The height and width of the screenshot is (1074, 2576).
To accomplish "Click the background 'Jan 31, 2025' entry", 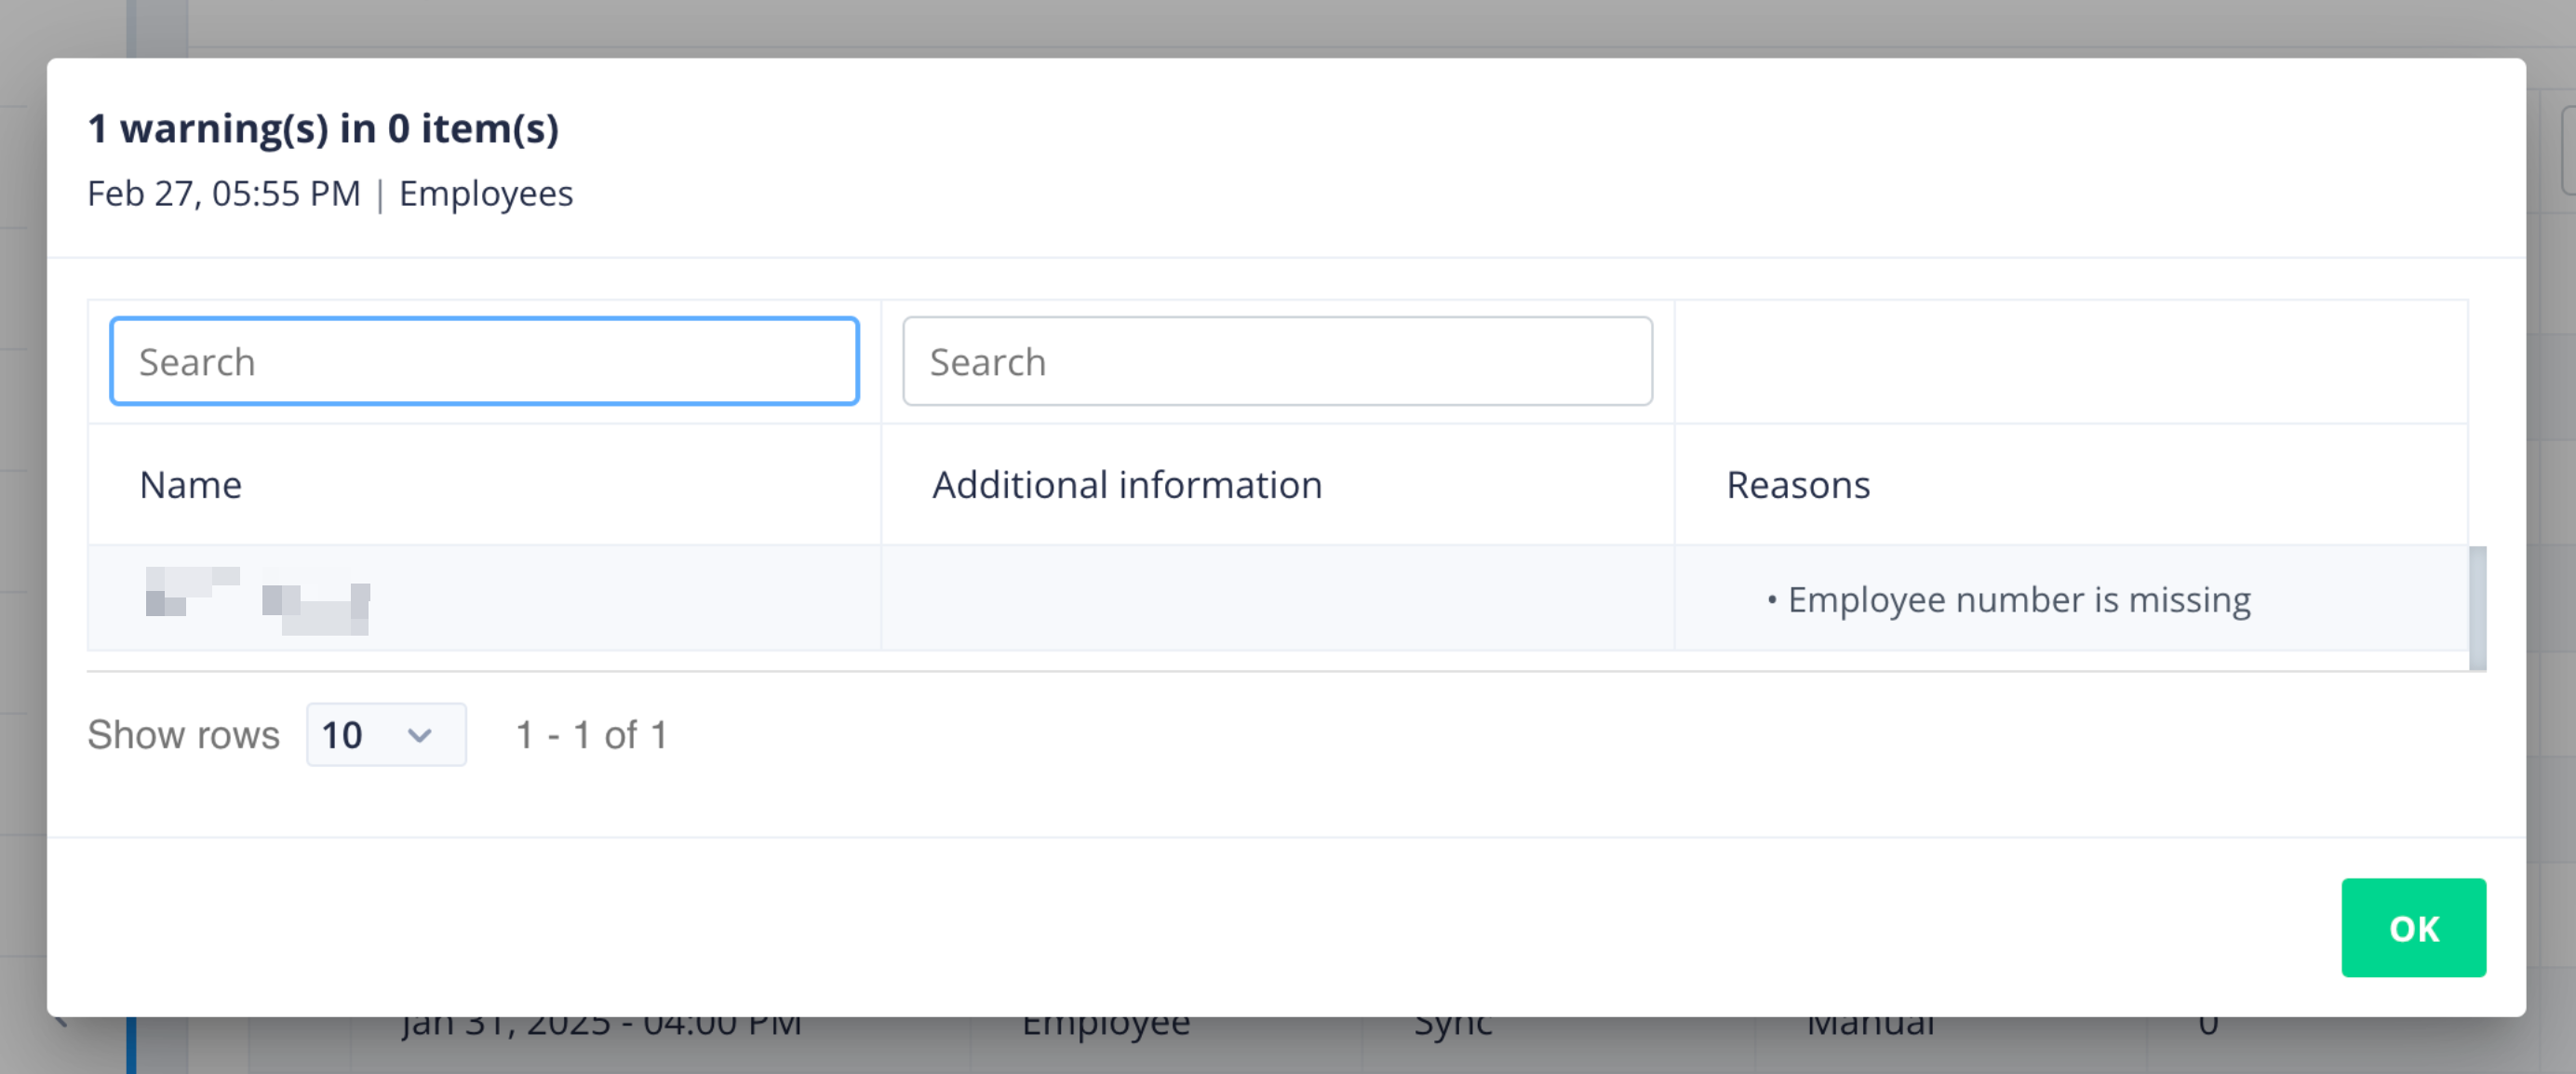I will (x=601, y=1028).
